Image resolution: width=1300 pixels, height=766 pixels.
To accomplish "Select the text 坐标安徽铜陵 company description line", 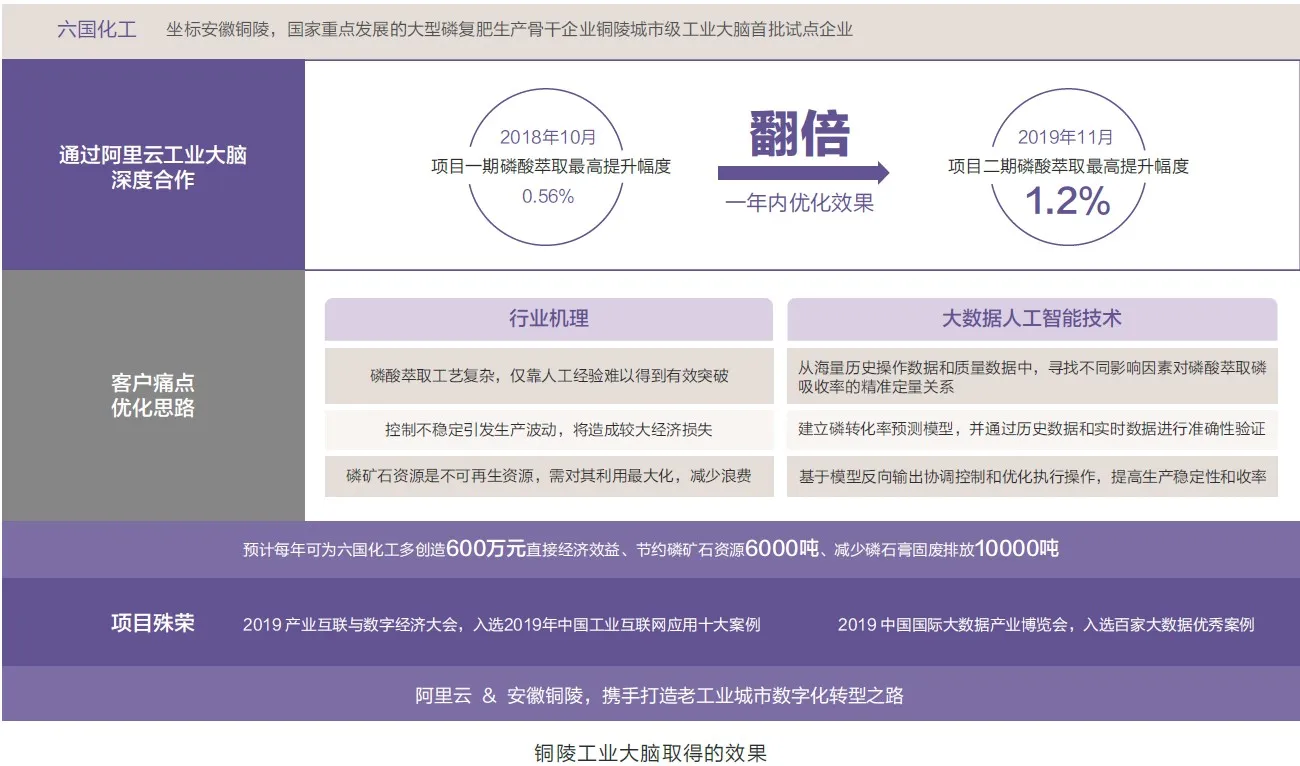I will click(x=509, y=29).
